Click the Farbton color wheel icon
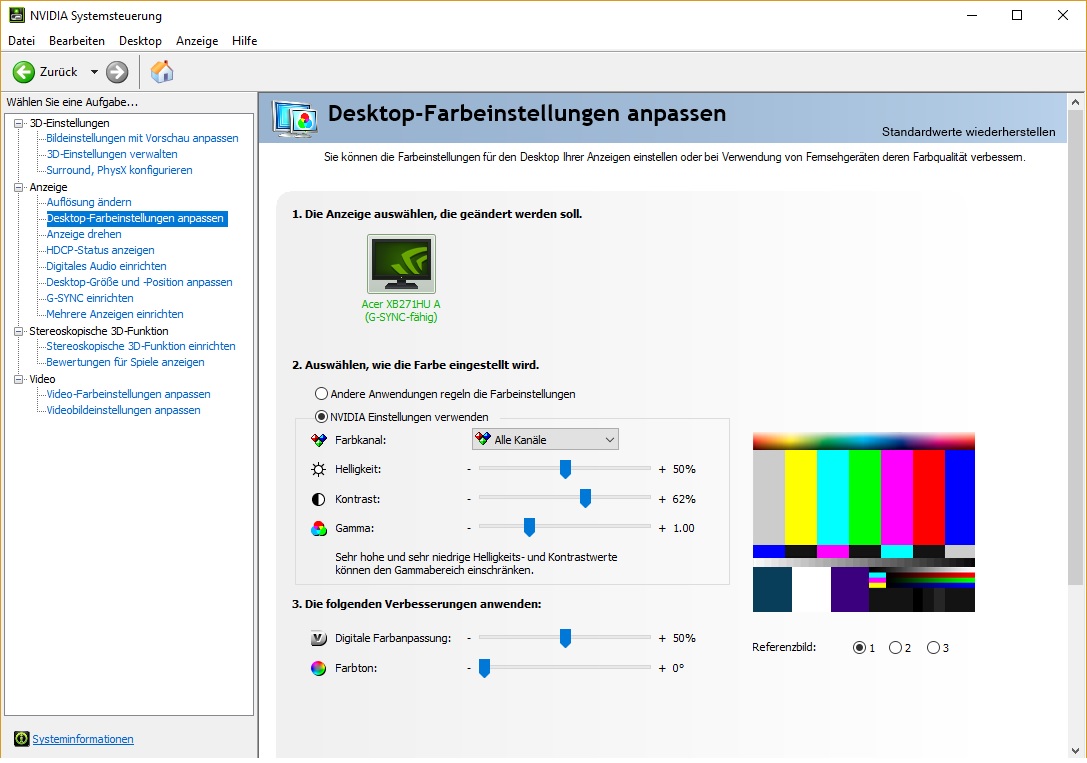 point(318,668)
